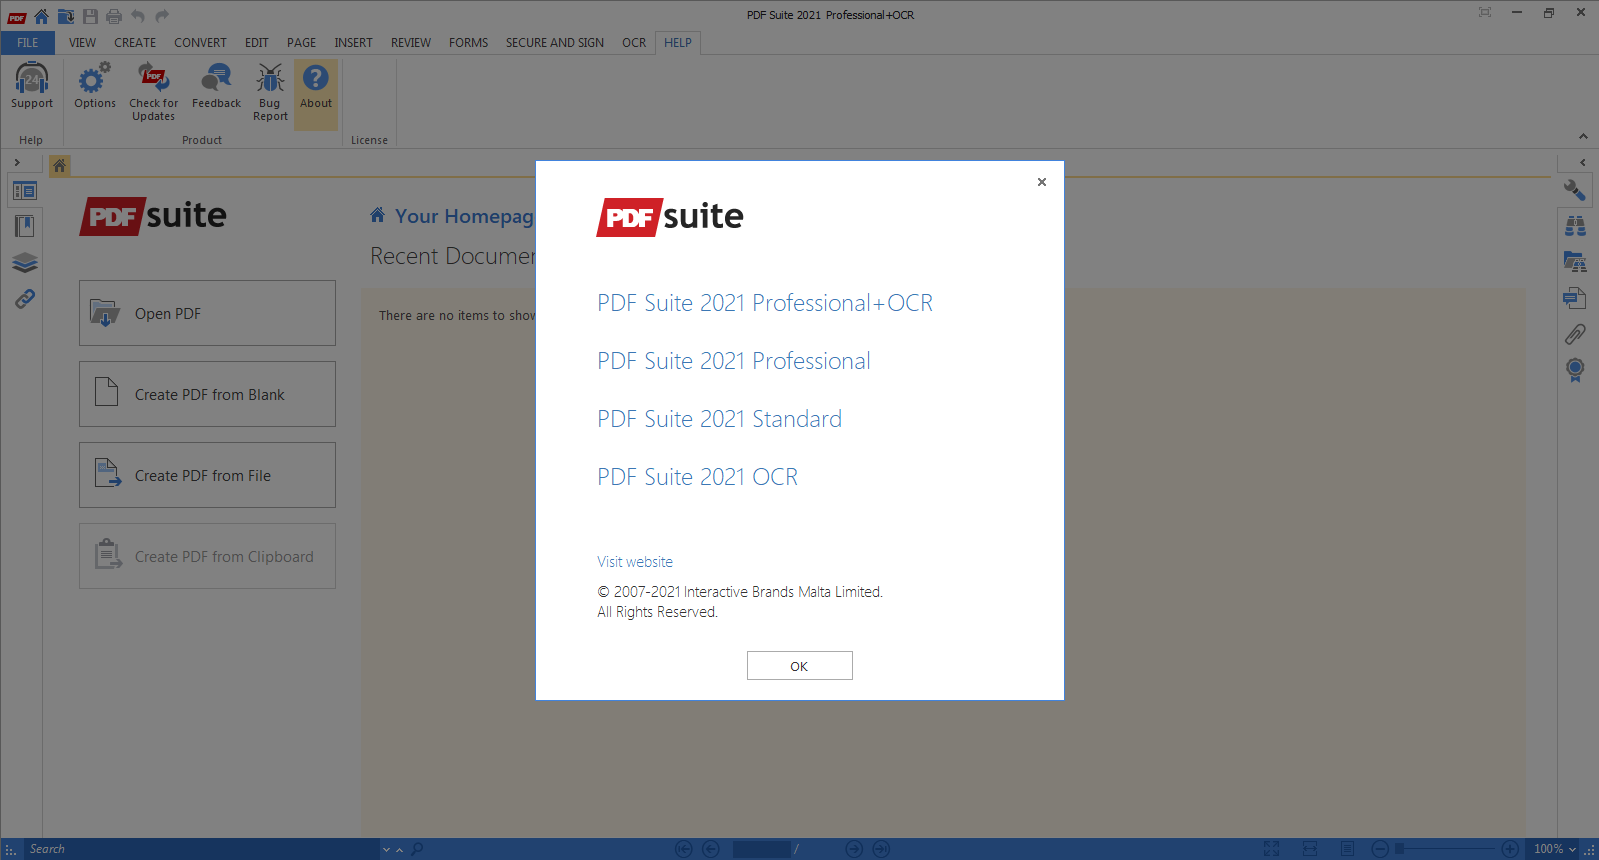1599x860 pixels.
Task: Click OK in the About dialog
Action: (800, 666)
